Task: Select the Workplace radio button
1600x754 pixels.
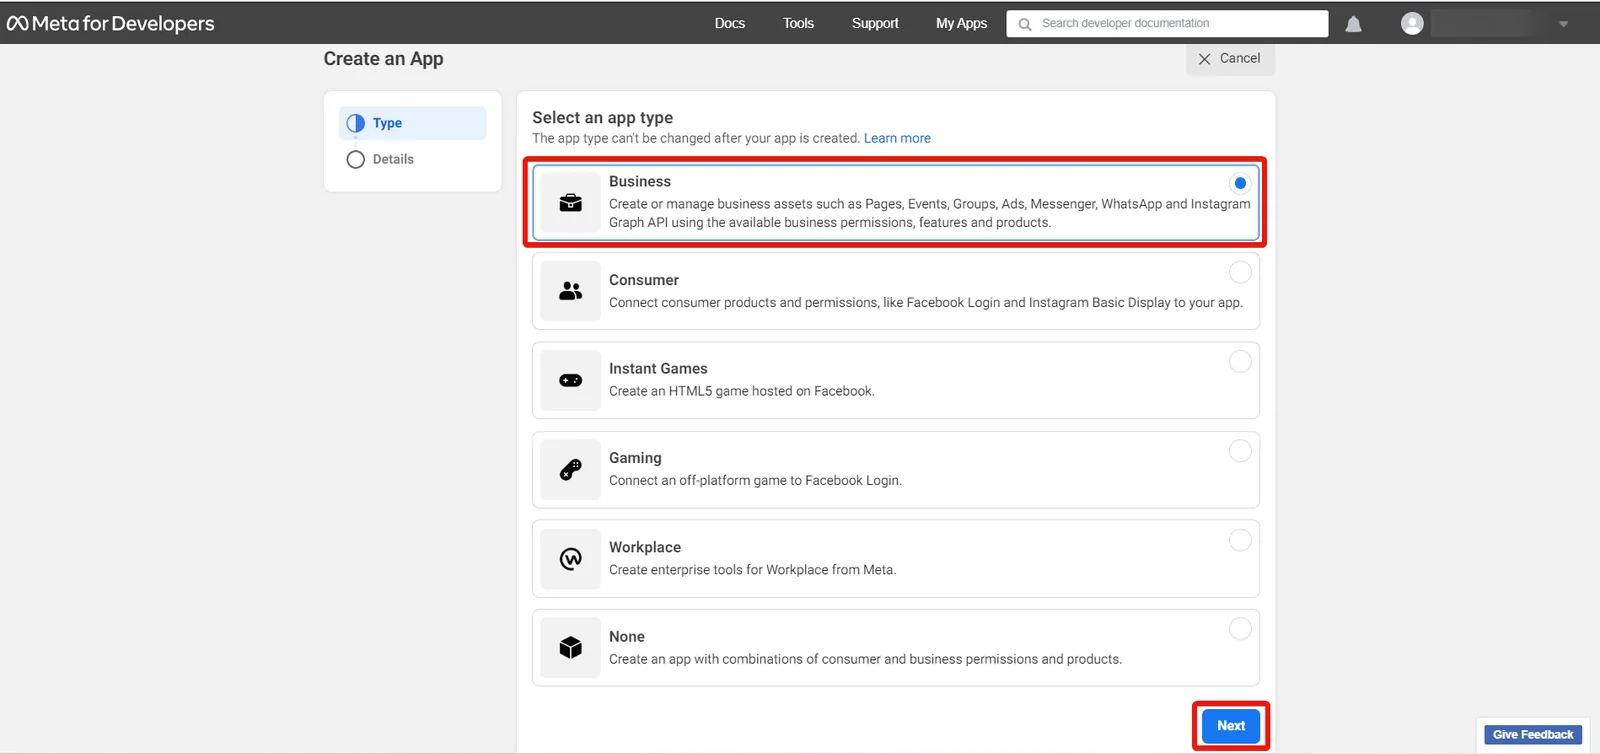Action: pyautogui.click(x=1240, y=540)
